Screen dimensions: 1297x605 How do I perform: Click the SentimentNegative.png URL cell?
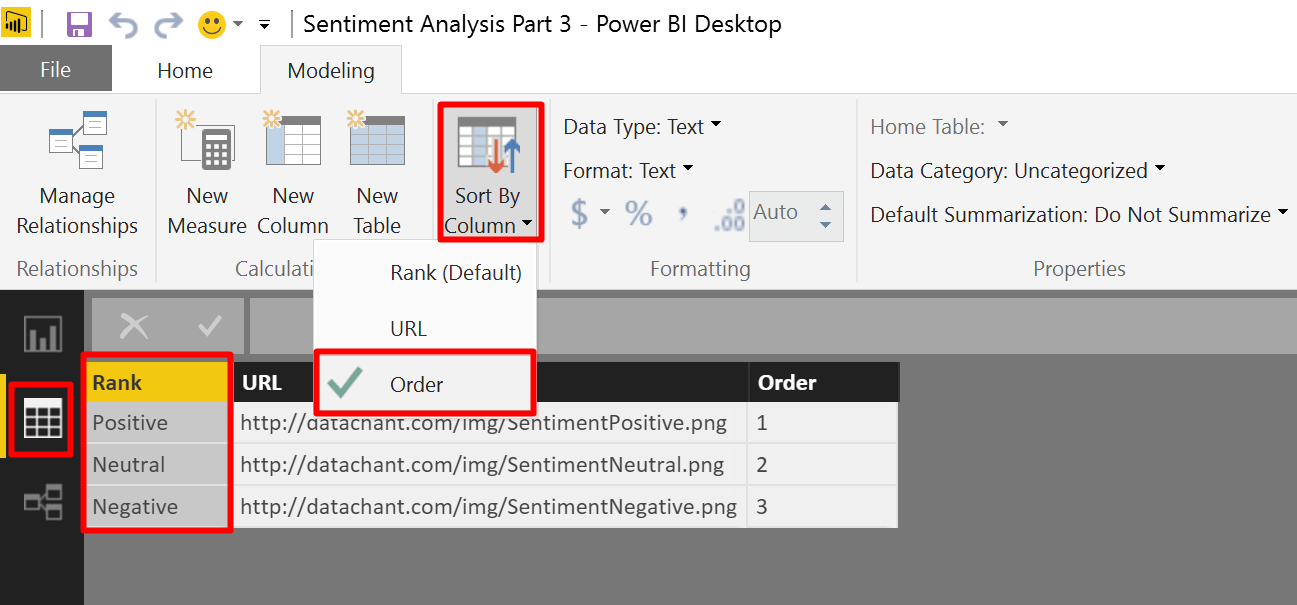click(x=490, y=507)
